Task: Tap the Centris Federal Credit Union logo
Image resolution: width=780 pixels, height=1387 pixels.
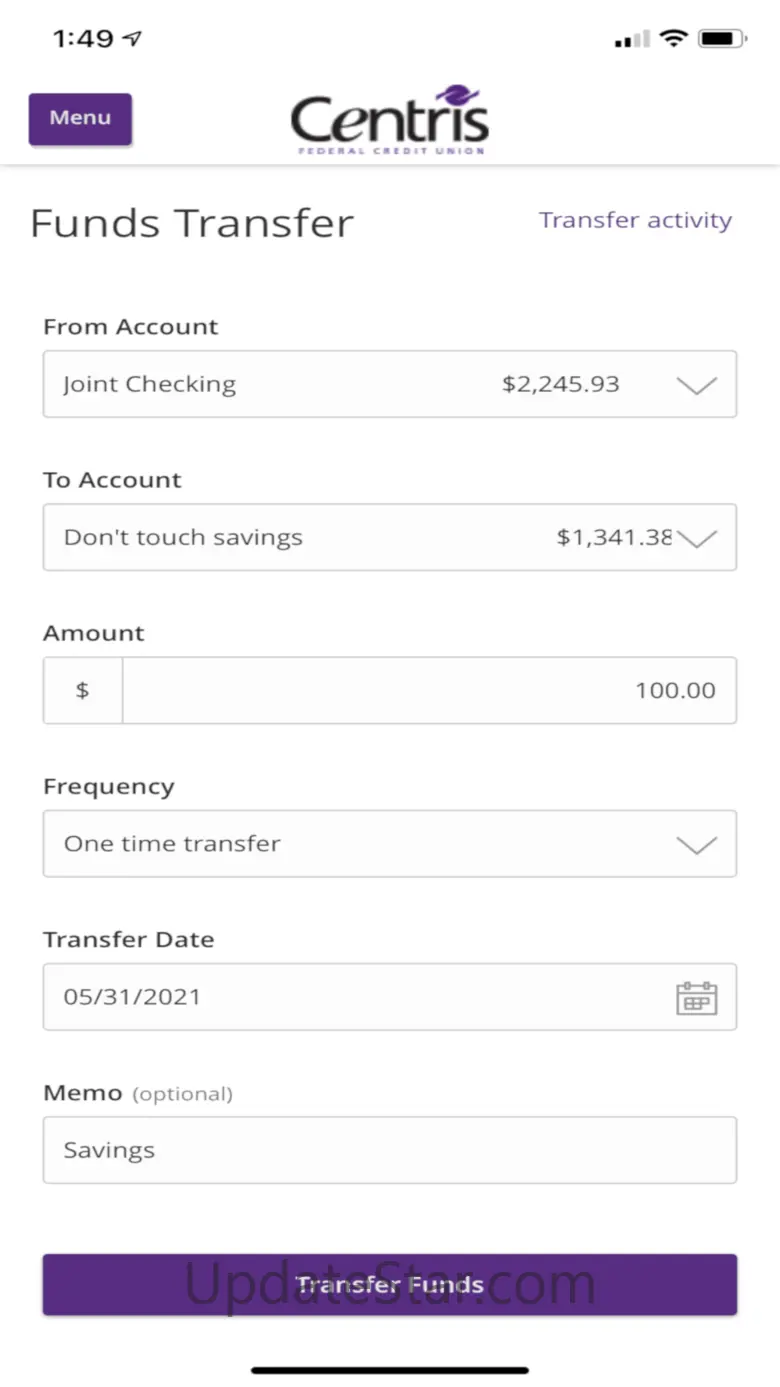Action: point(390,120)
